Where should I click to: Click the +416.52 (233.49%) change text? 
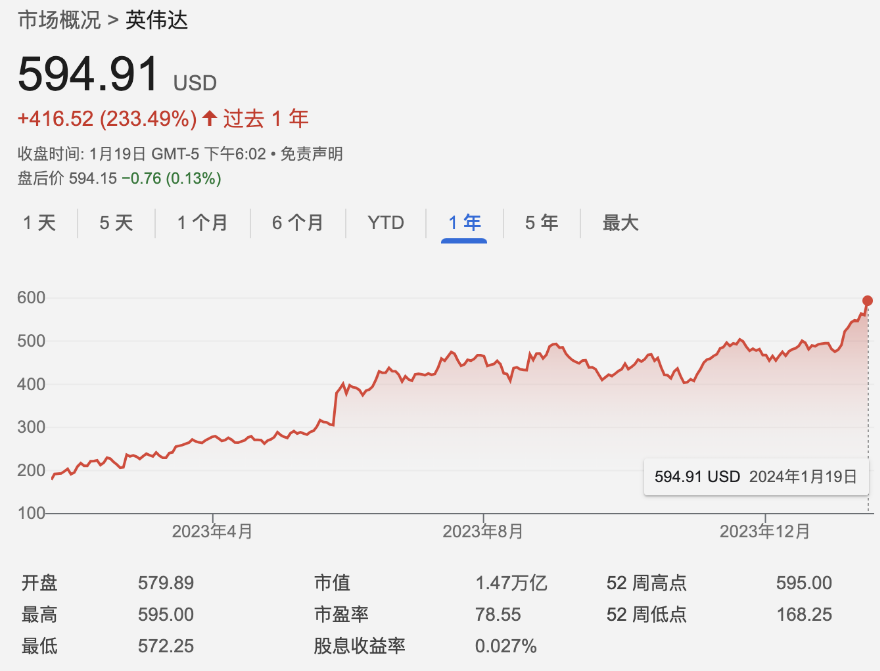107,119
